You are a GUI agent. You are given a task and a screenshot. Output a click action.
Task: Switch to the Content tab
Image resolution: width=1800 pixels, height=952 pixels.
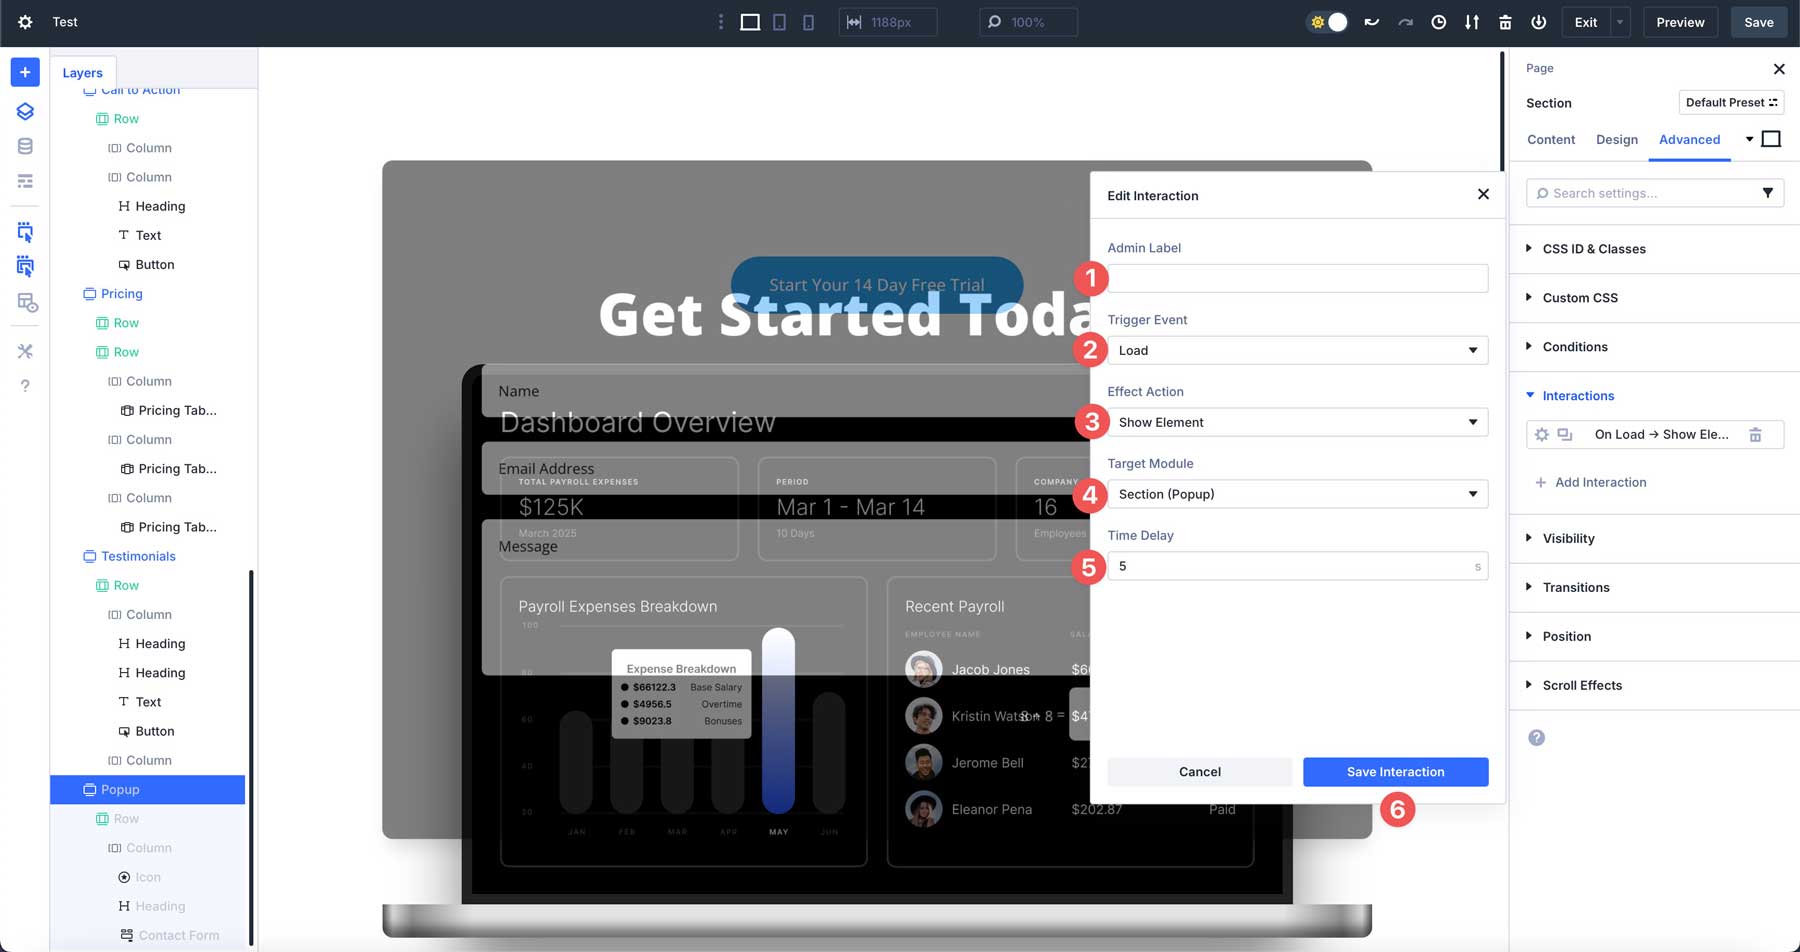[1550, 140]
